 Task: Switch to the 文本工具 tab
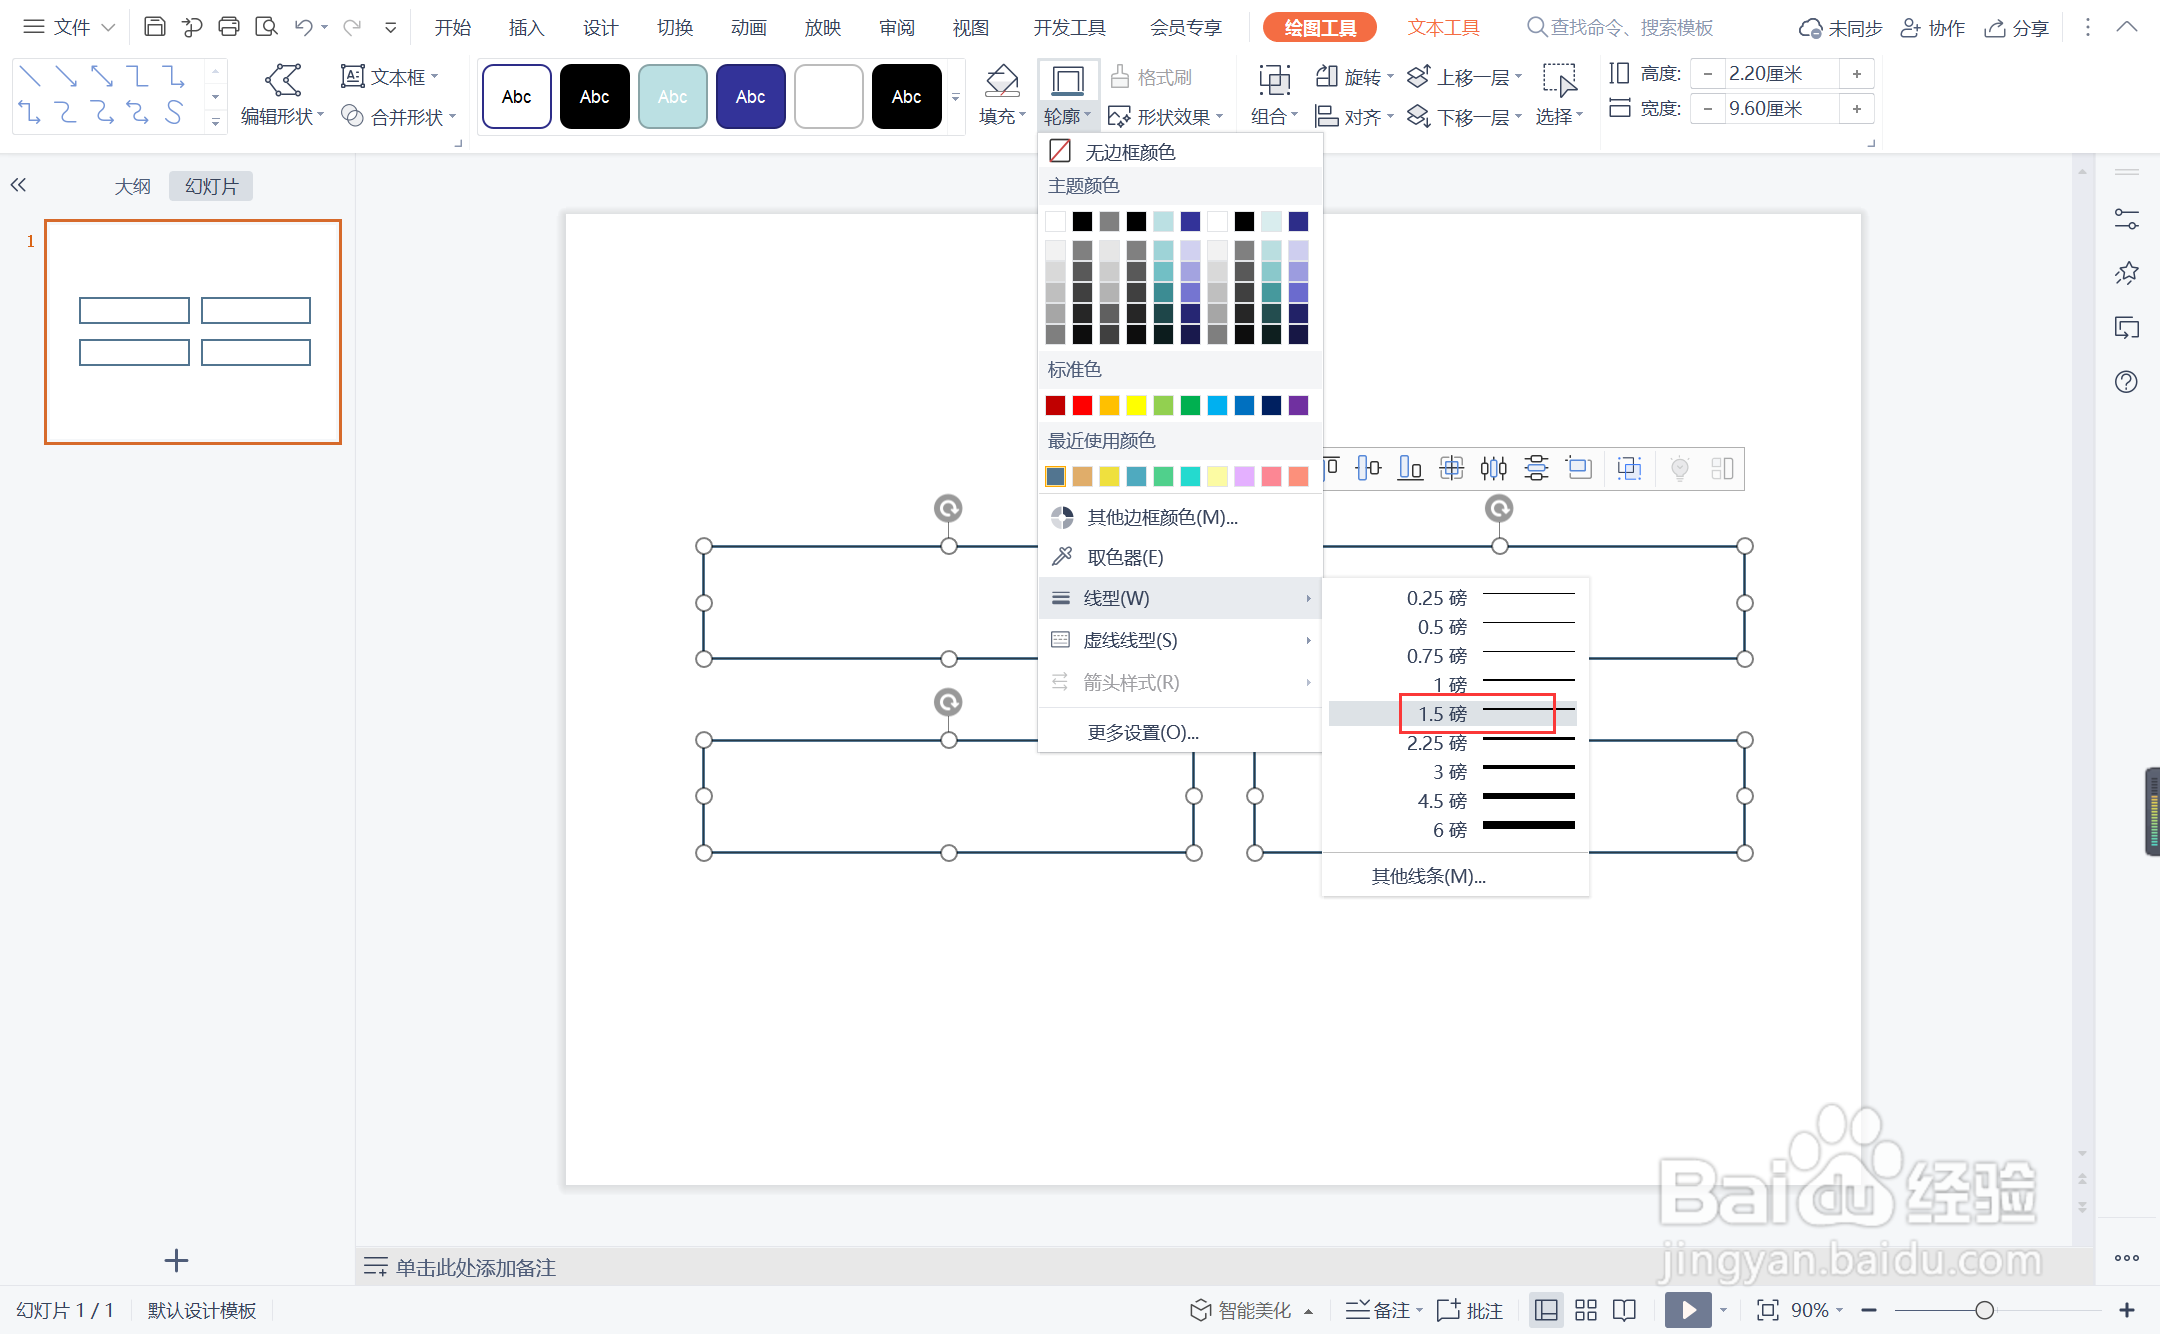(1443, 28)
